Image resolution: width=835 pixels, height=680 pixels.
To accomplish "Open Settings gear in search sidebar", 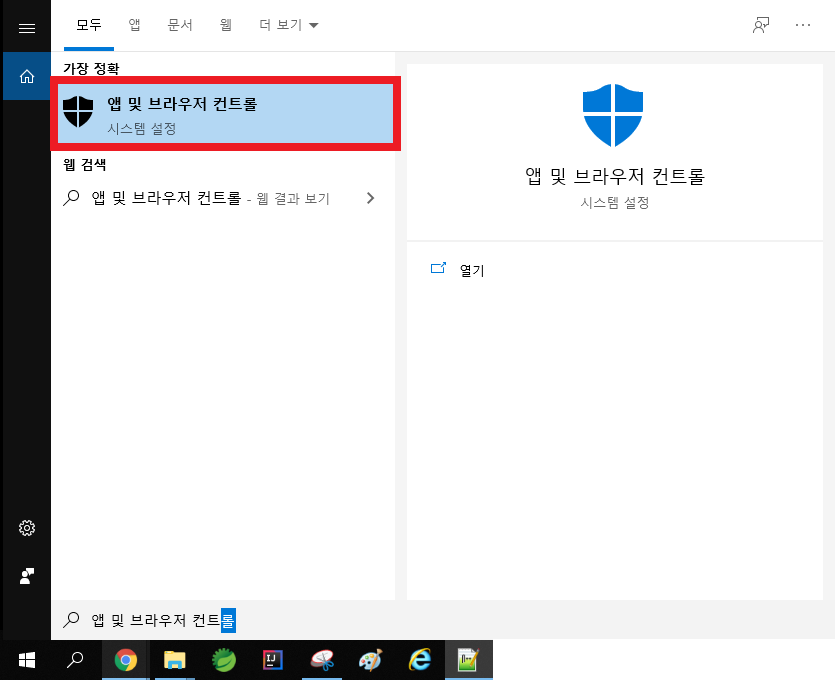I will click(x=27, y=528).
